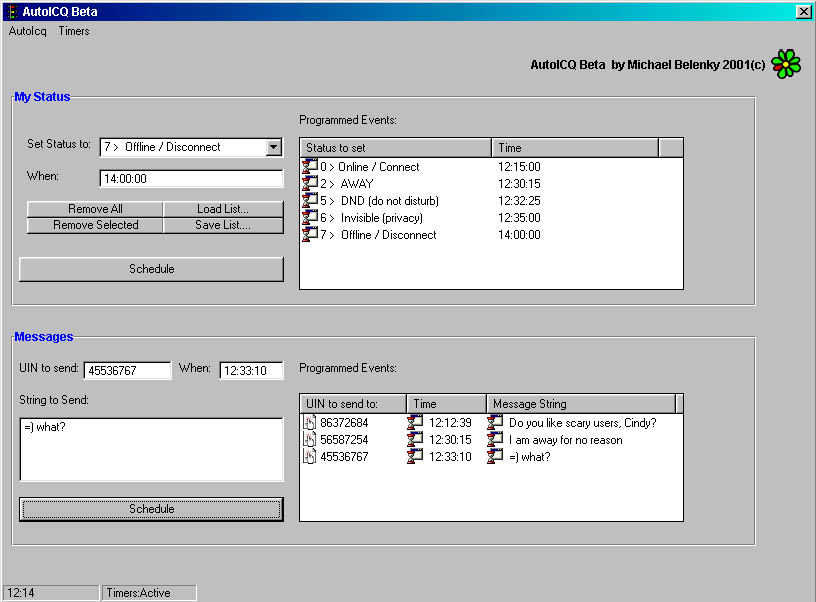Click the Save List... button
This screenshot has height=602, width=816.
(x=223, y=225)
